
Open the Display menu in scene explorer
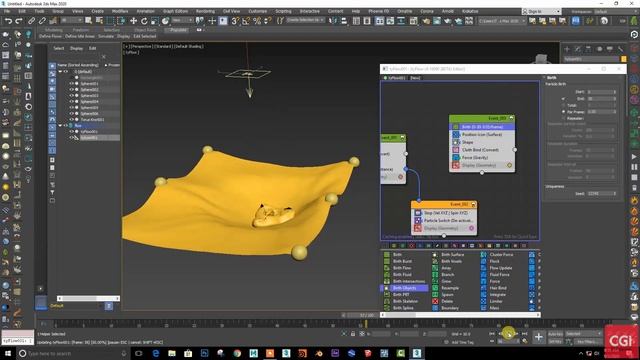76,48
